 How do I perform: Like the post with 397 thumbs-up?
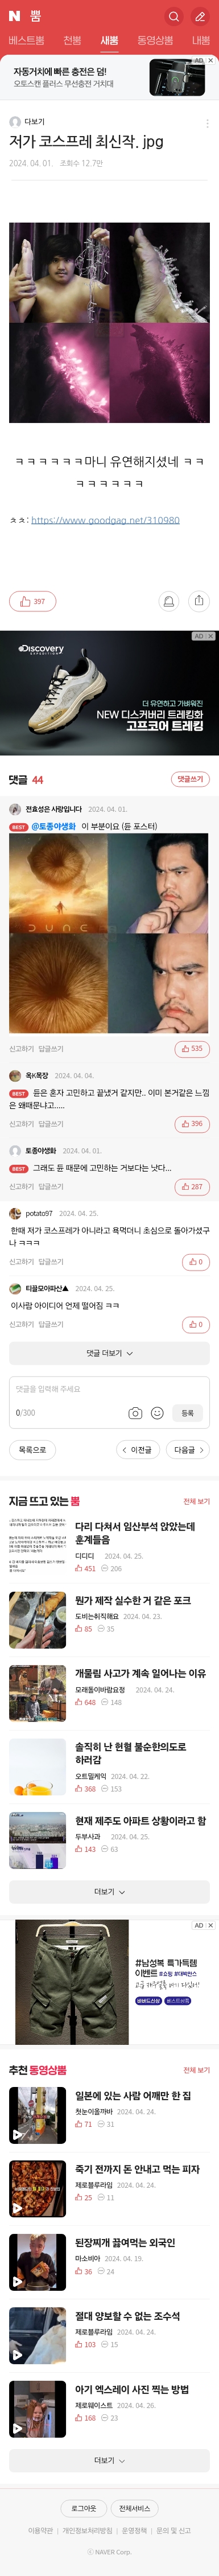coord(32,601)
